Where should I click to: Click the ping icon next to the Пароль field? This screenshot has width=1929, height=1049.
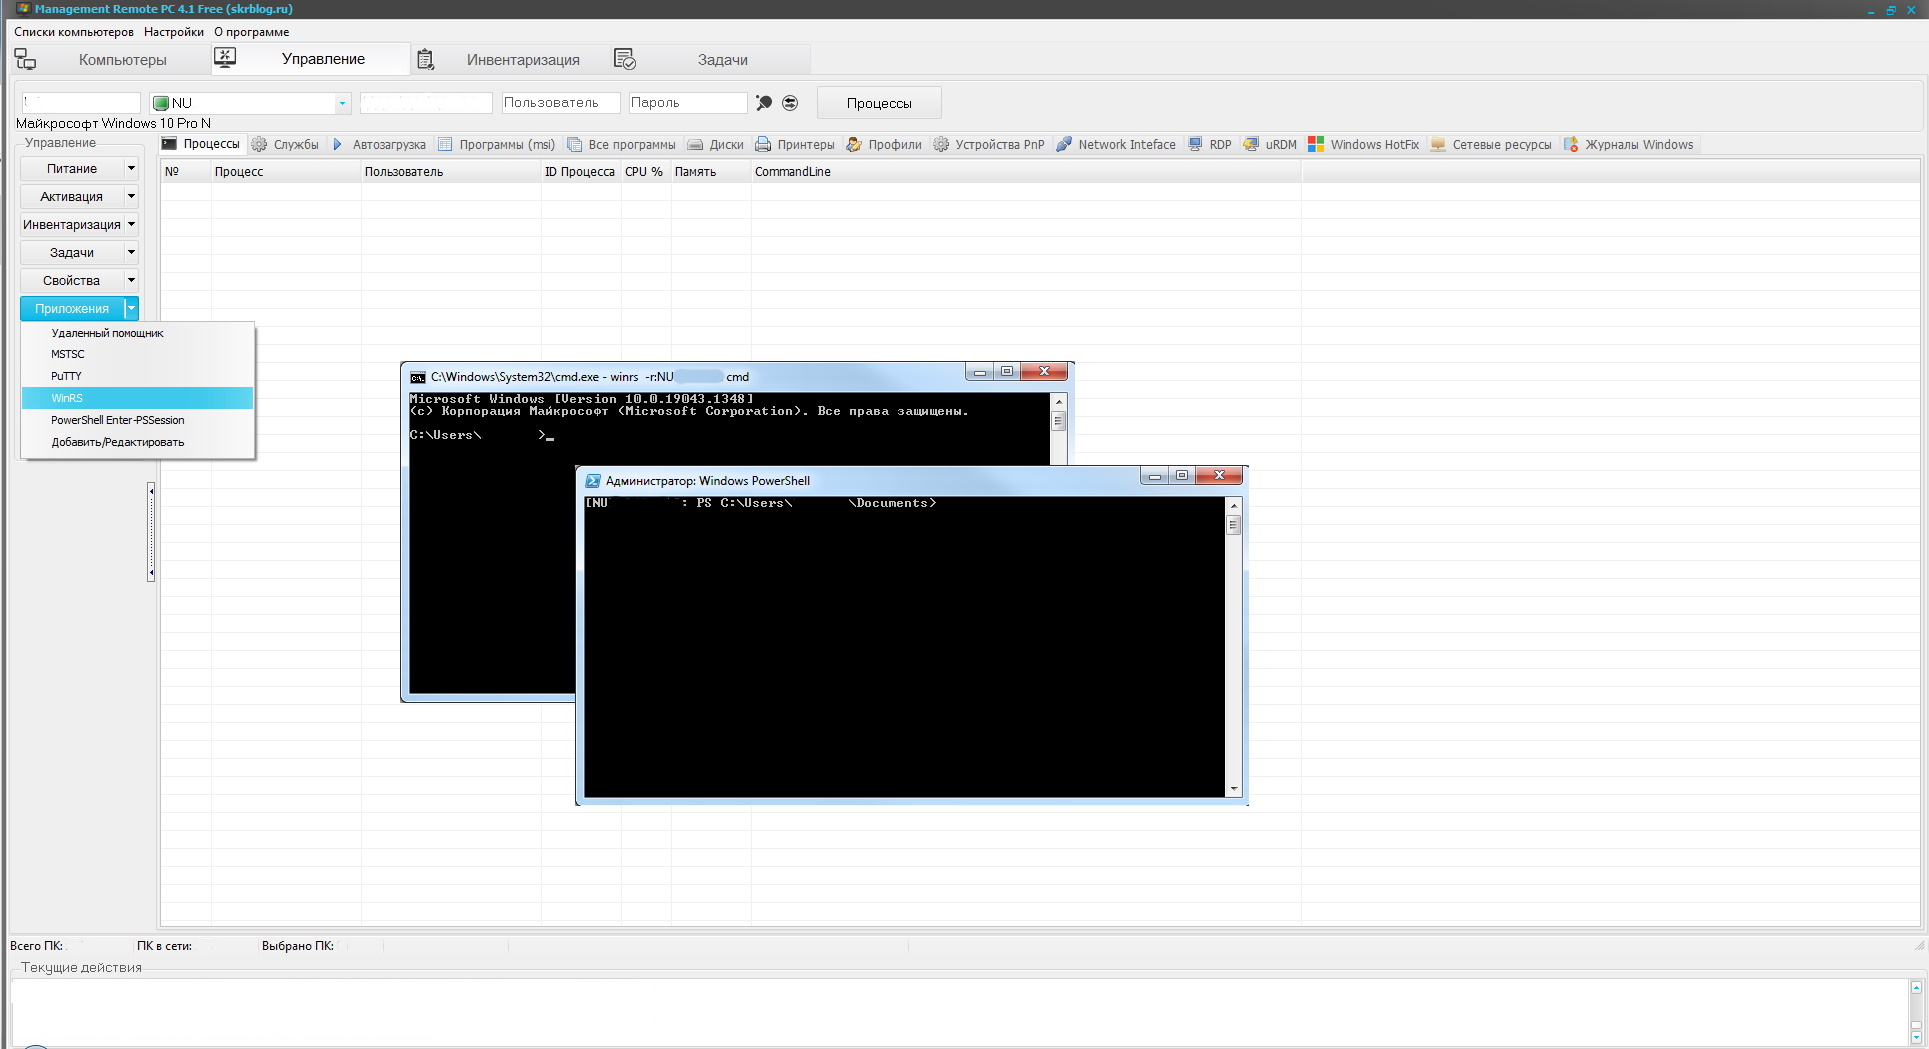[x=764, y=103]
